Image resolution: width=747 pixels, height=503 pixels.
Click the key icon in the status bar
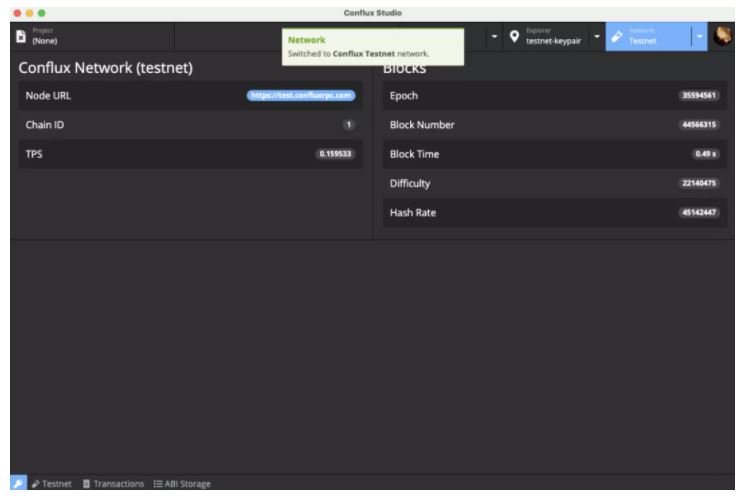[18, 483]
